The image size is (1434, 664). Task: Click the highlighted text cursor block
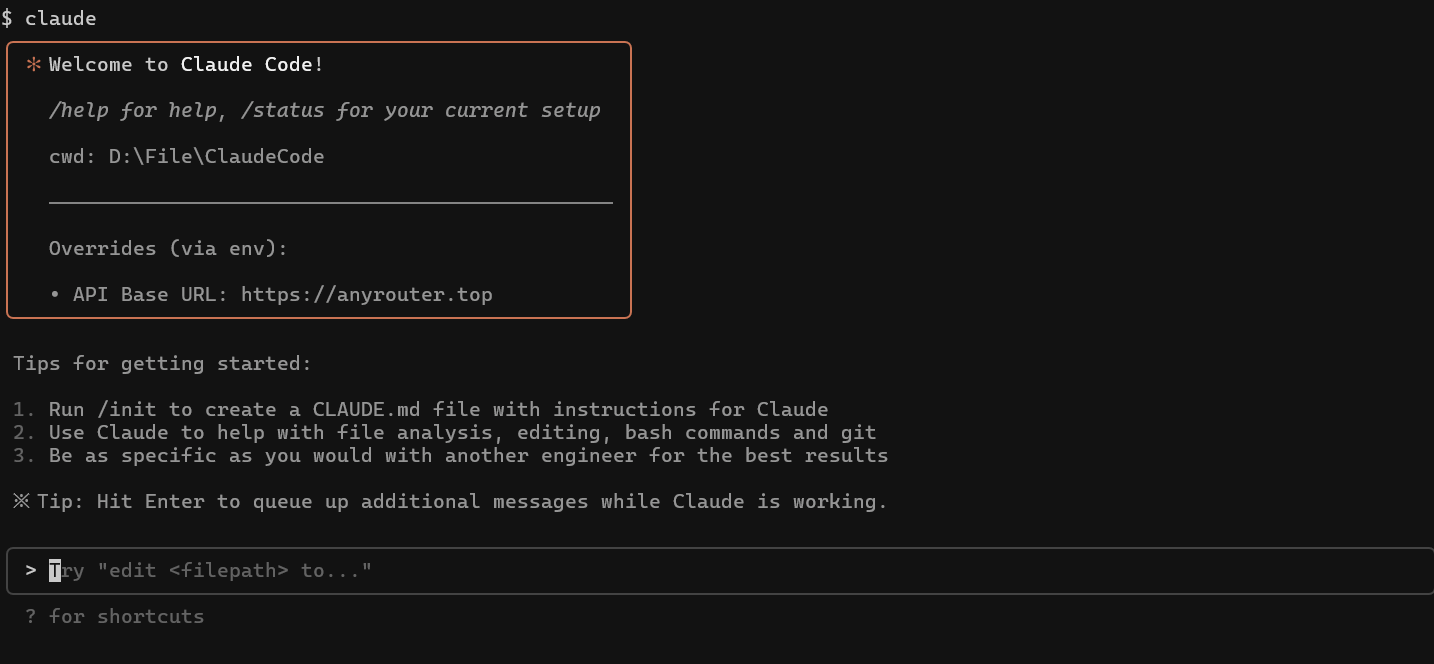tap(55, 570)
